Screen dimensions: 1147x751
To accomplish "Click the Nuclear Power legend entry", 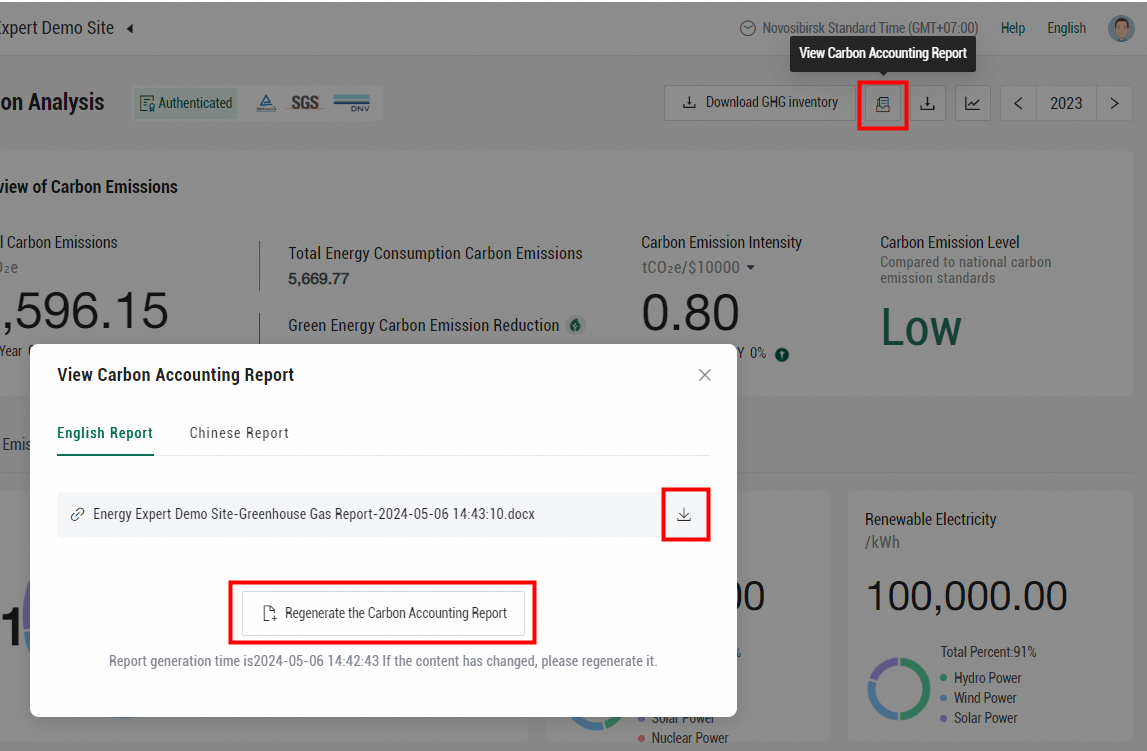I will pos(682,738).
